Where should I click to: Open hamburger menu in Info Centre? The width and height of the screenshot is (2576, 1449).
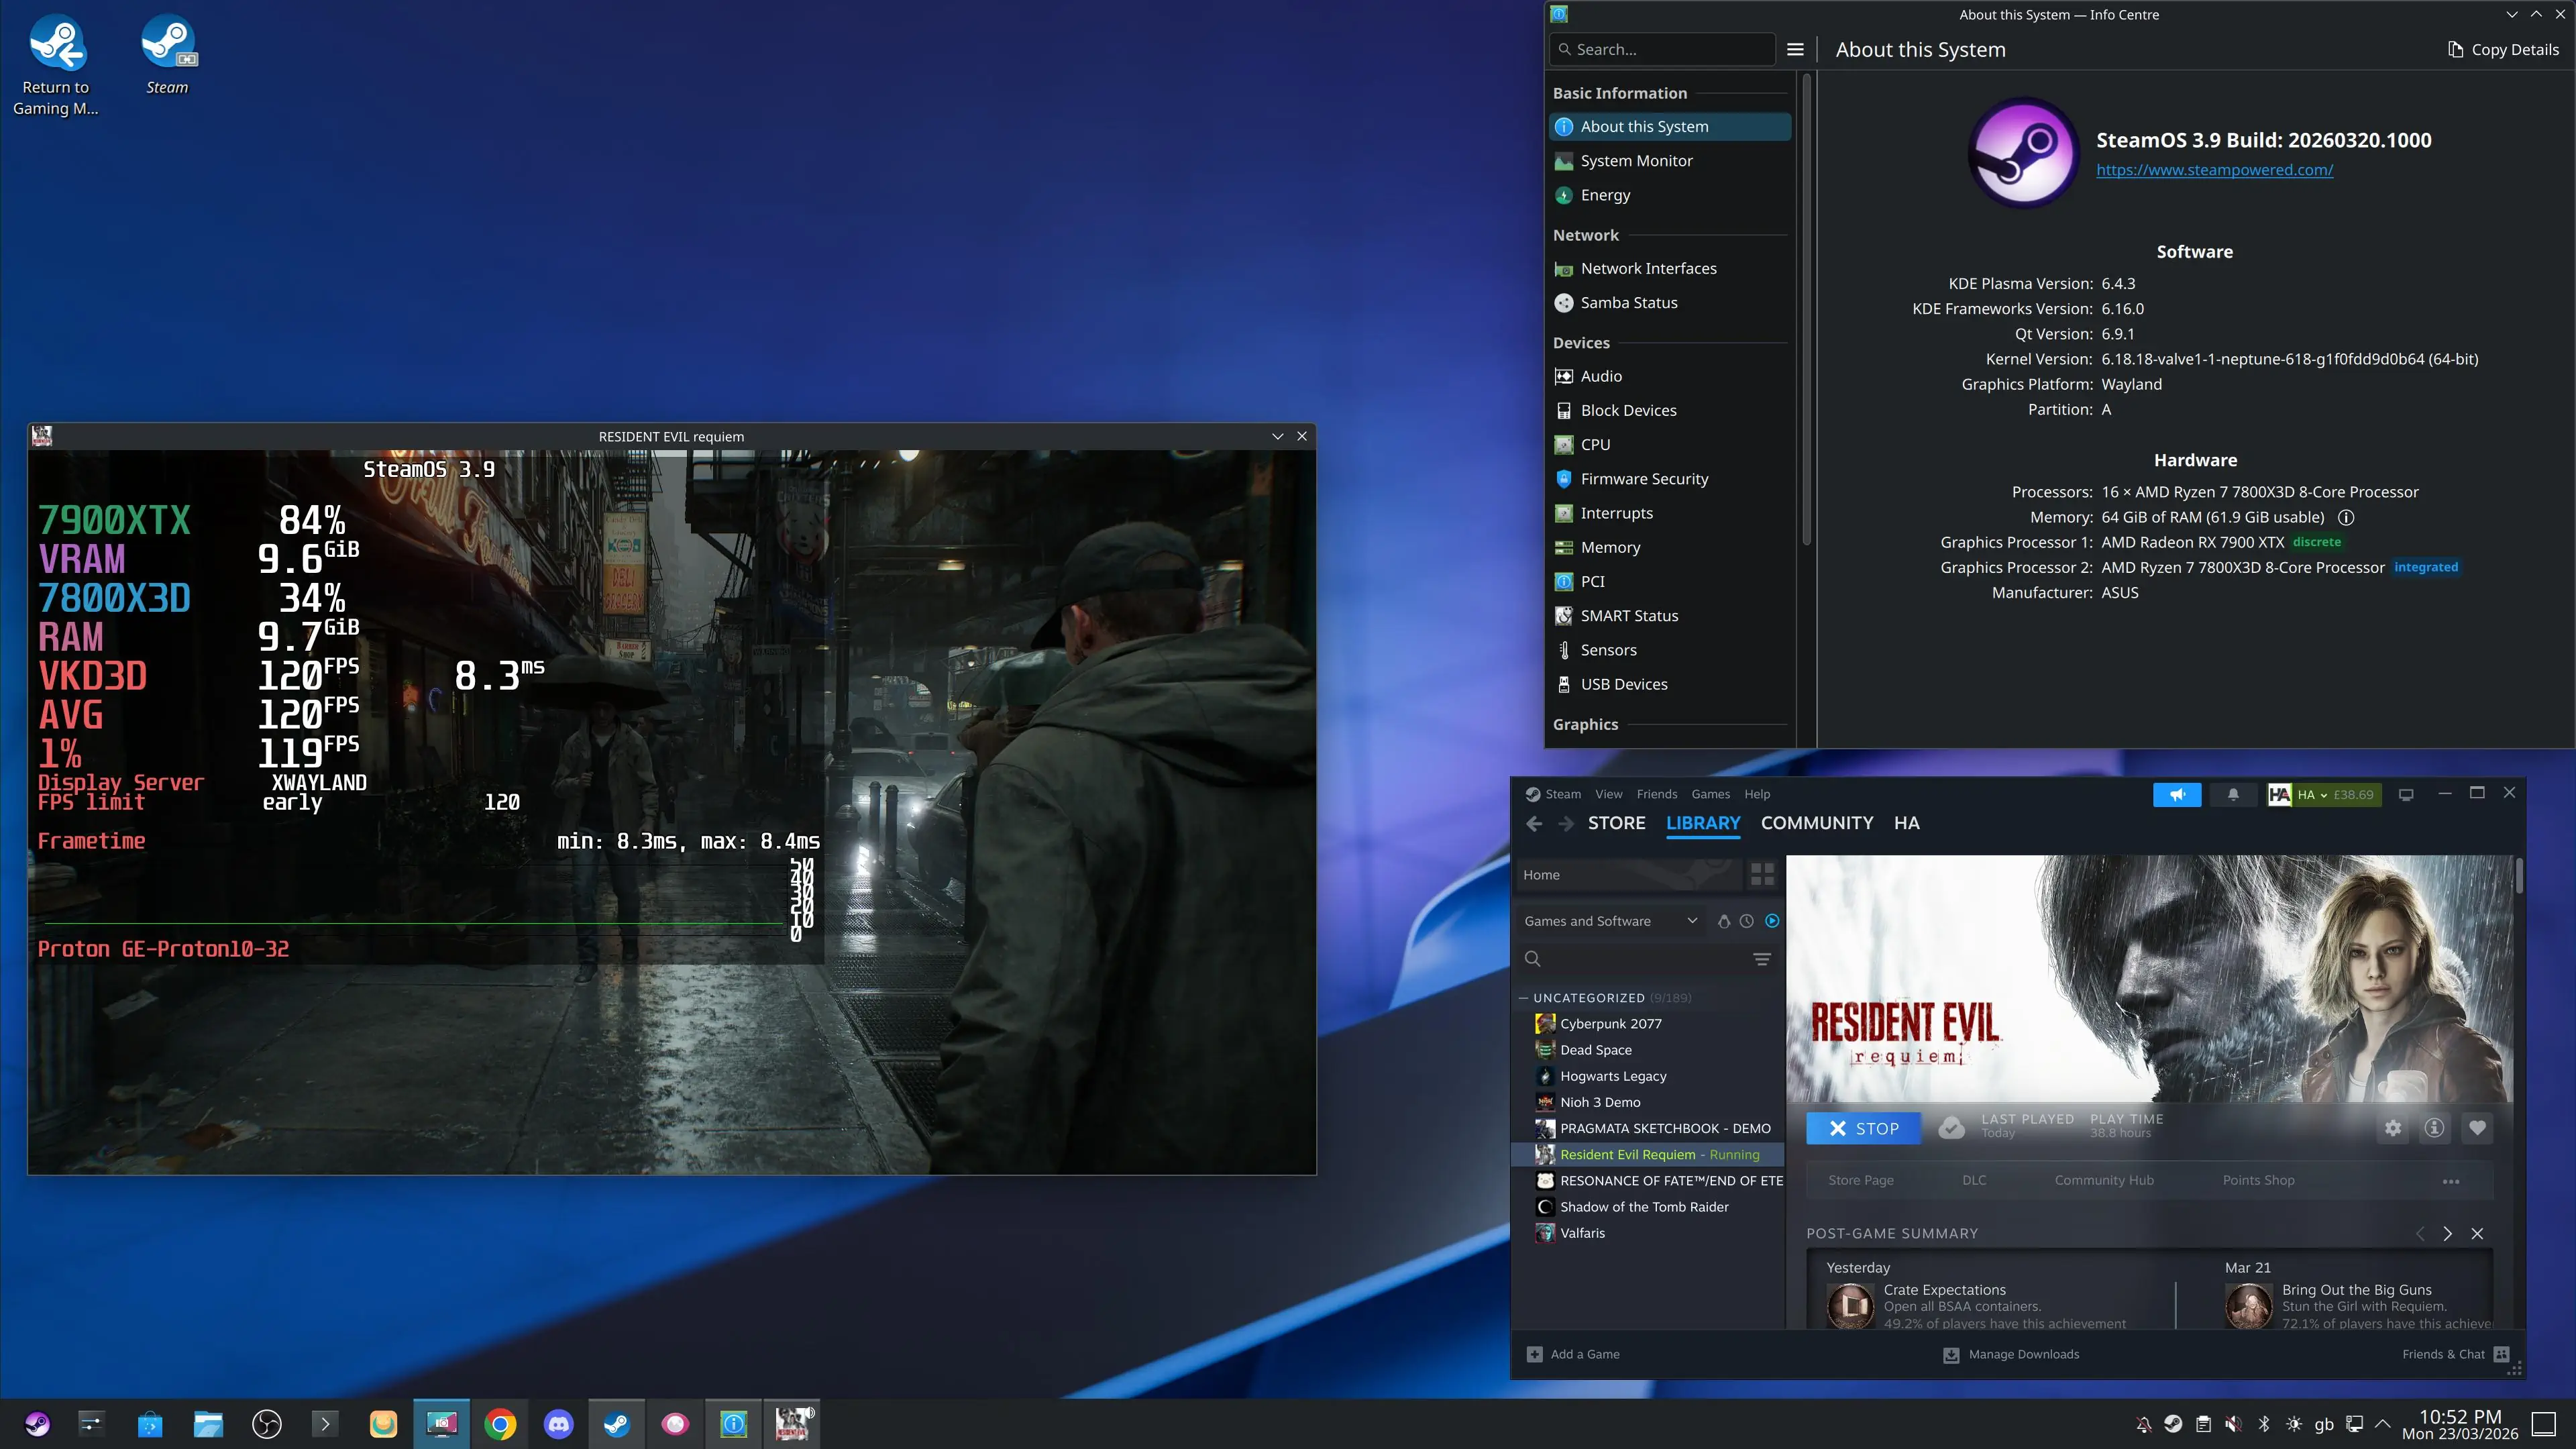click(x=1795, y=49)
